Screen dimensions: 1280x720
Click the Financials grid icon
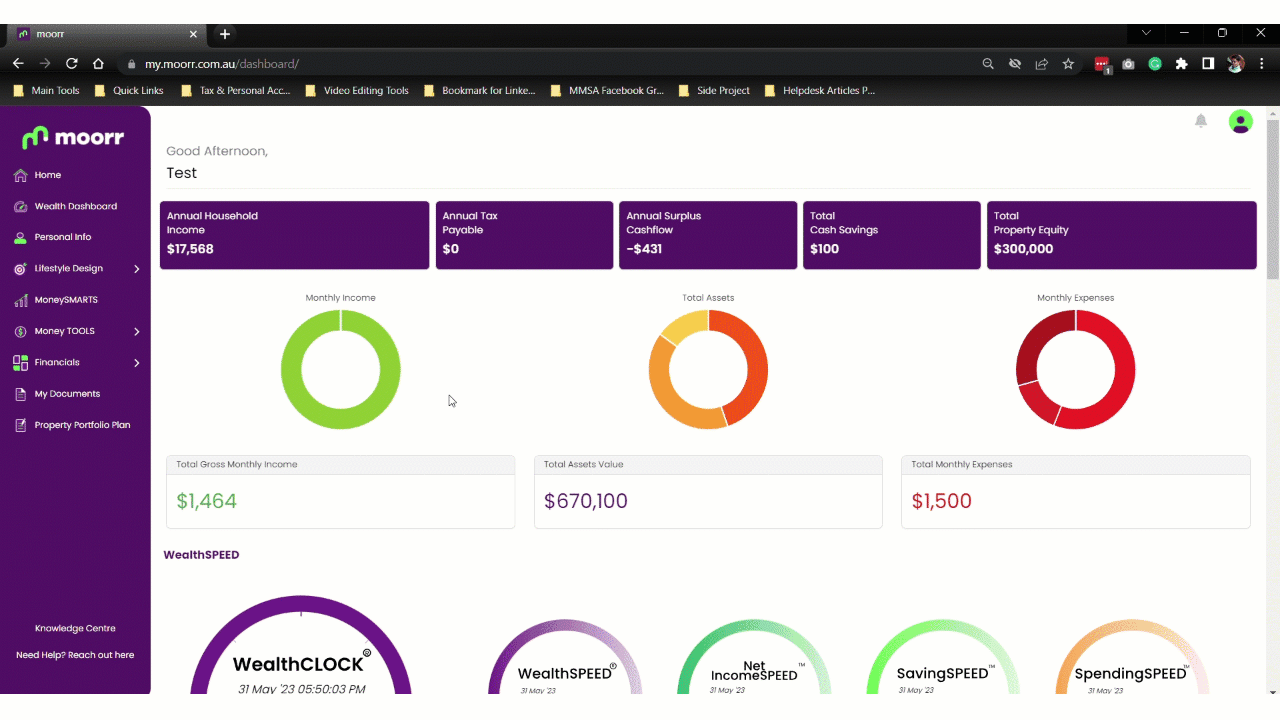click(20, 363)
